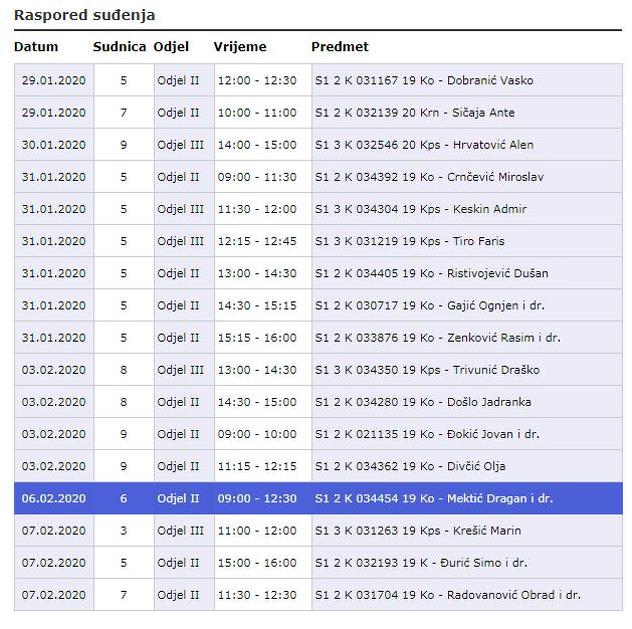Select the Dobranić Vasko case row
632x629 pixels.
tap(423, 81)
